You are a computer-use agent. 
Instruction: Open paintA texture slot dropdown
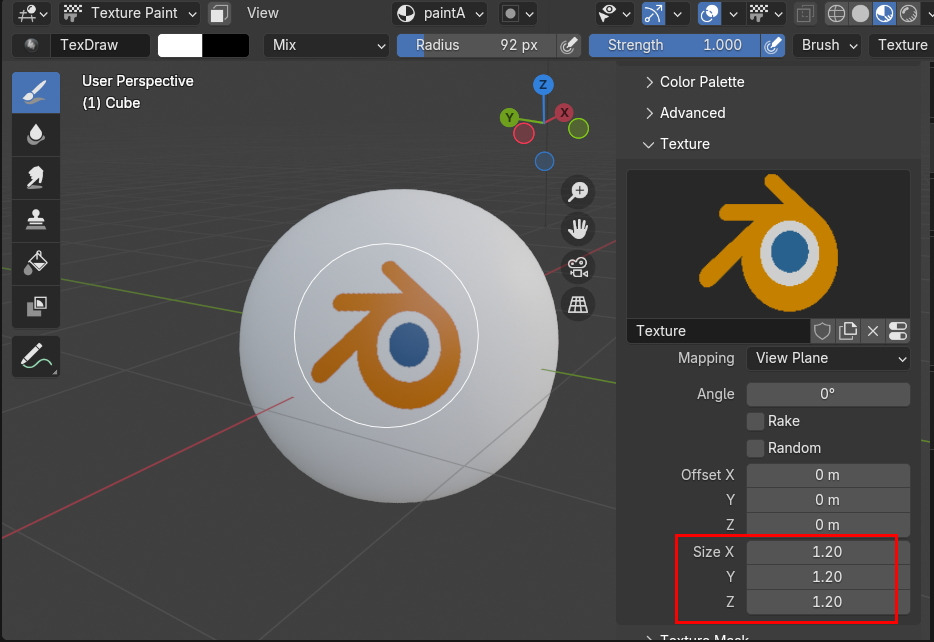coord(439,13)
